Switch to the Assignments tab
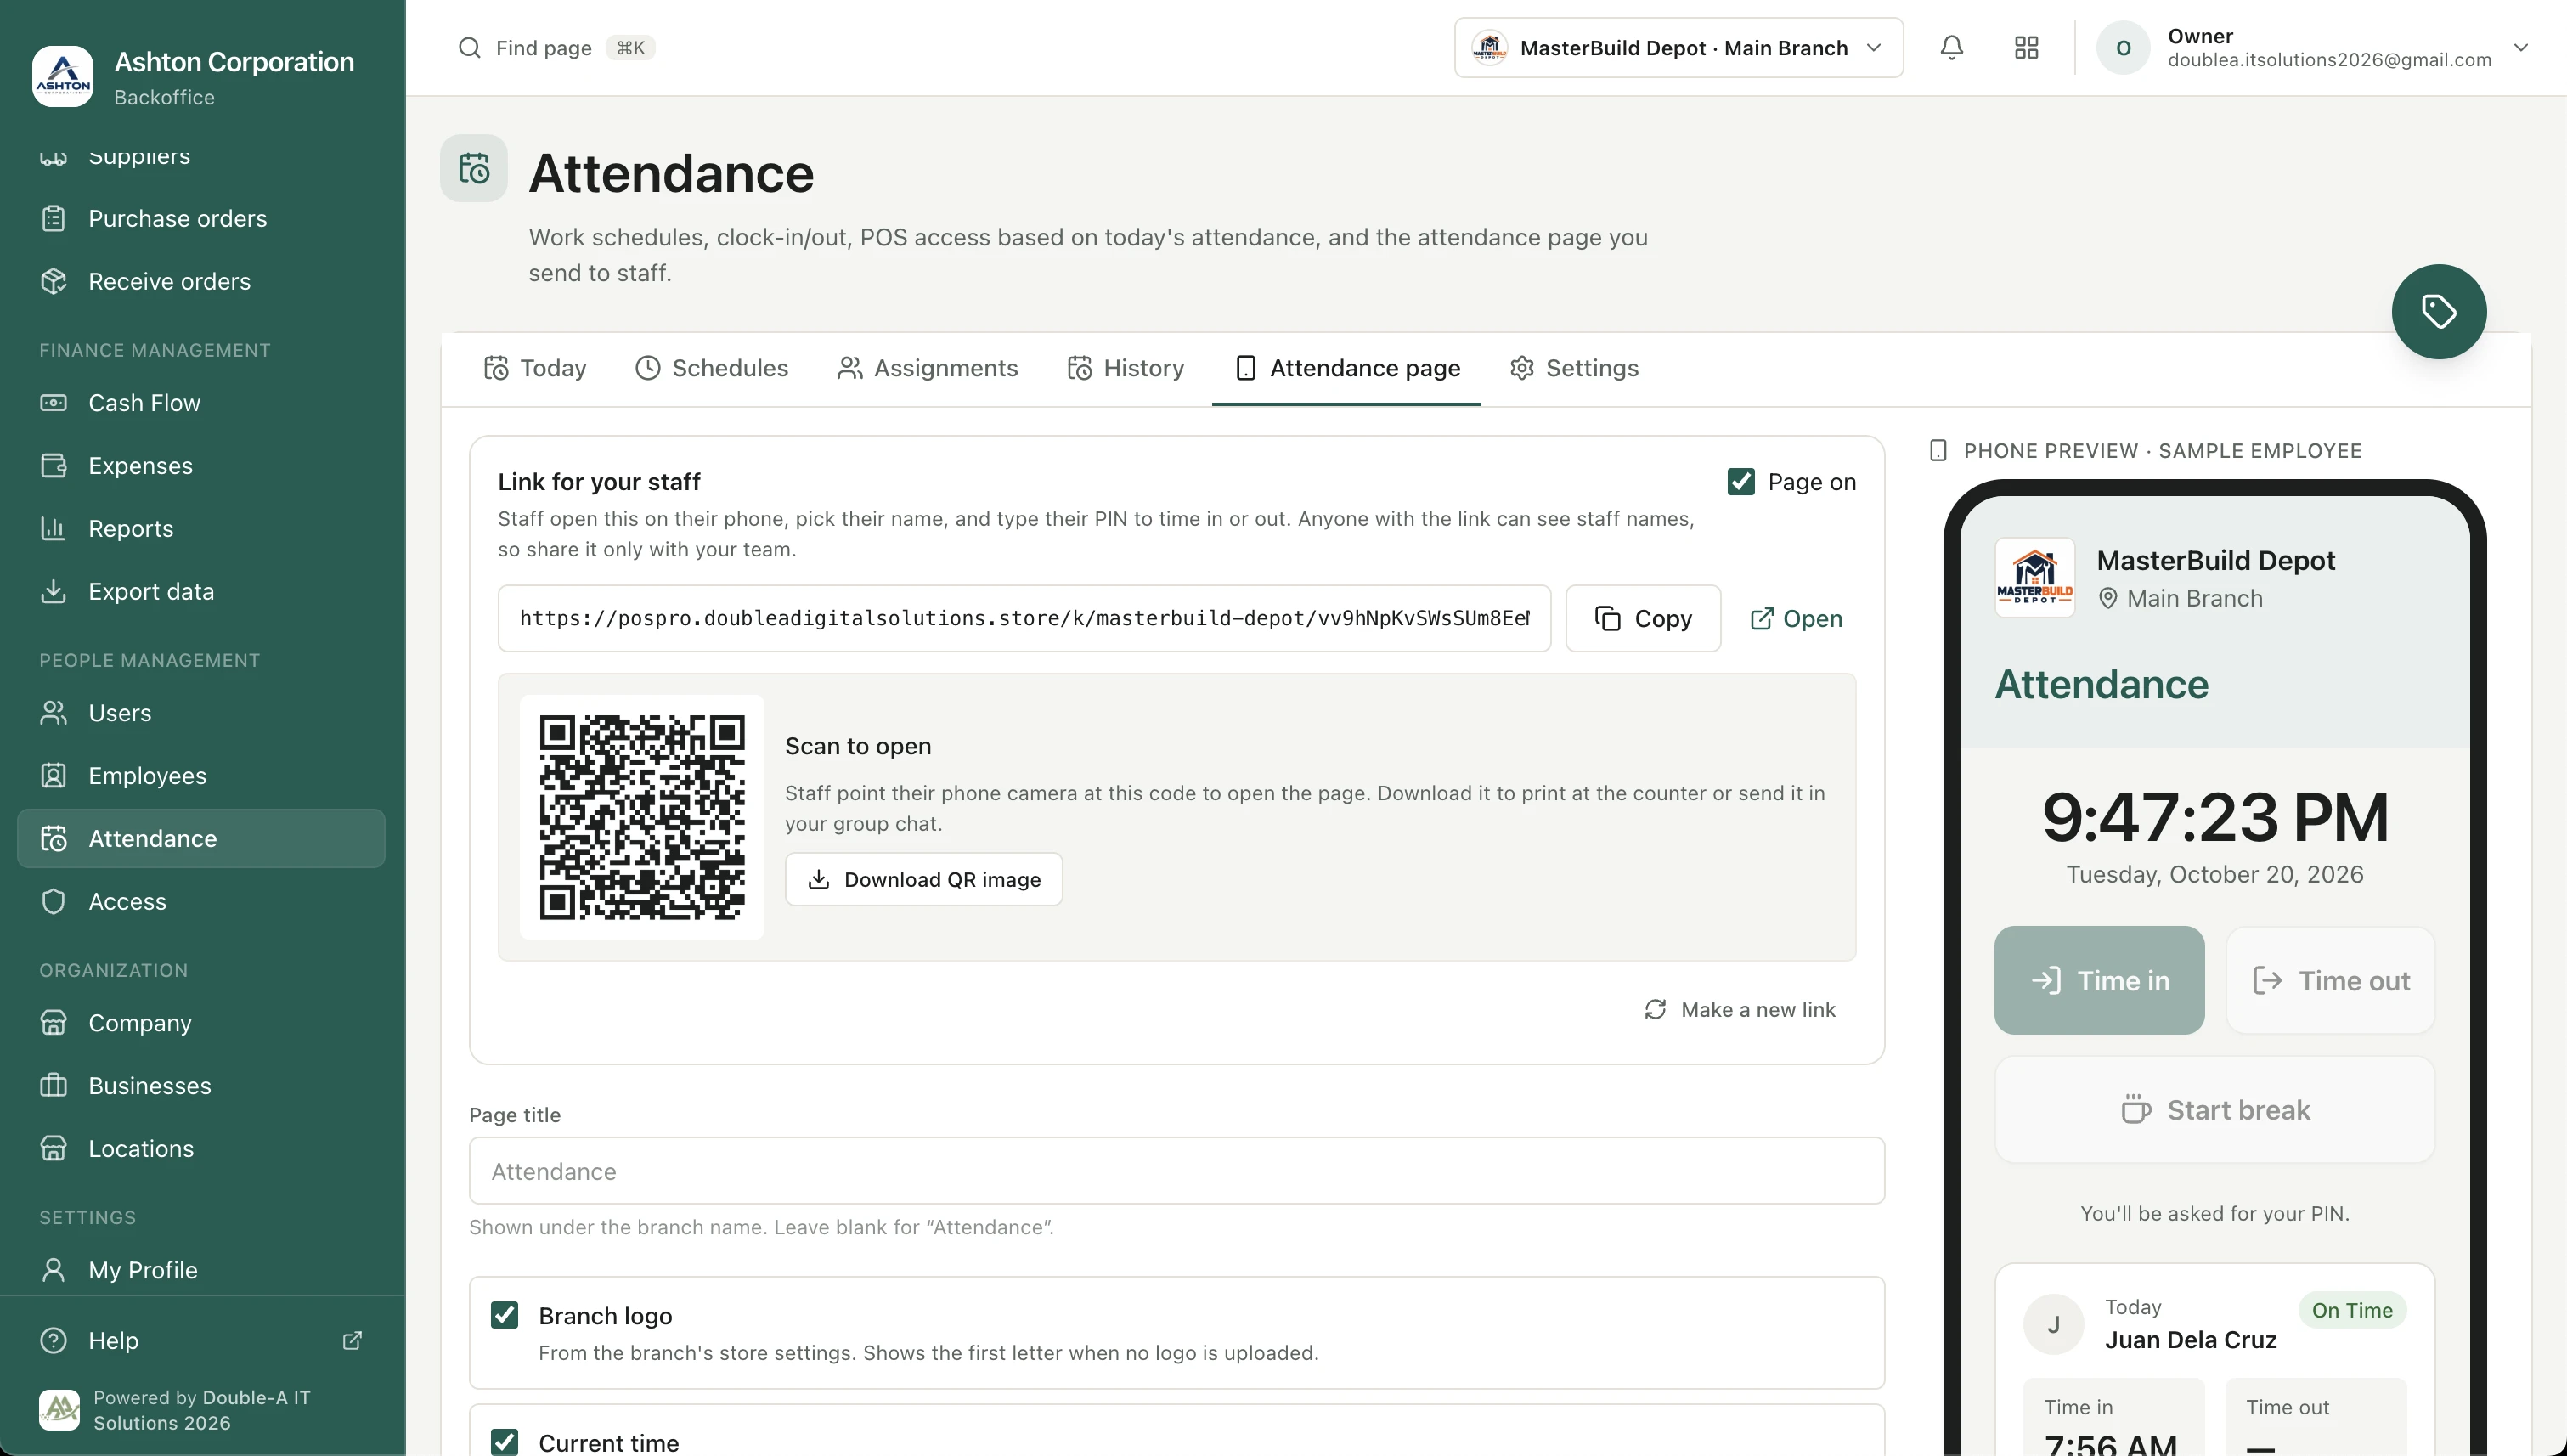 click(x=927, y=368)
